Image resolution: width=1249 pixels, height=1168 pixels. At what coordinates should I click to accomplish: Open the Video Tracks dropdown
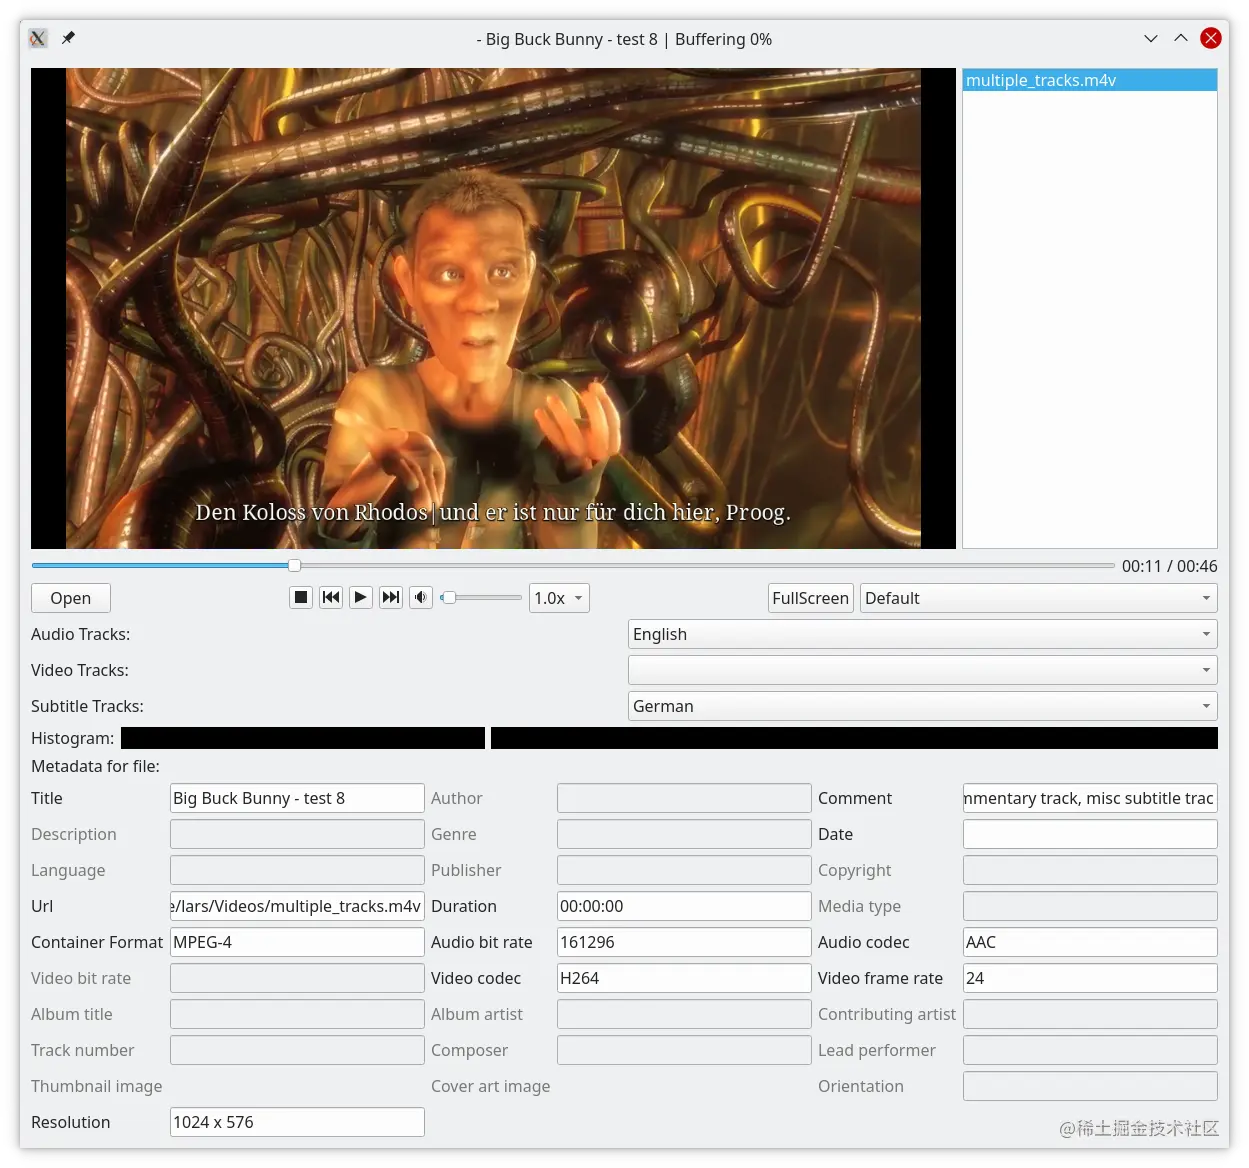click(x=920, y=670)
